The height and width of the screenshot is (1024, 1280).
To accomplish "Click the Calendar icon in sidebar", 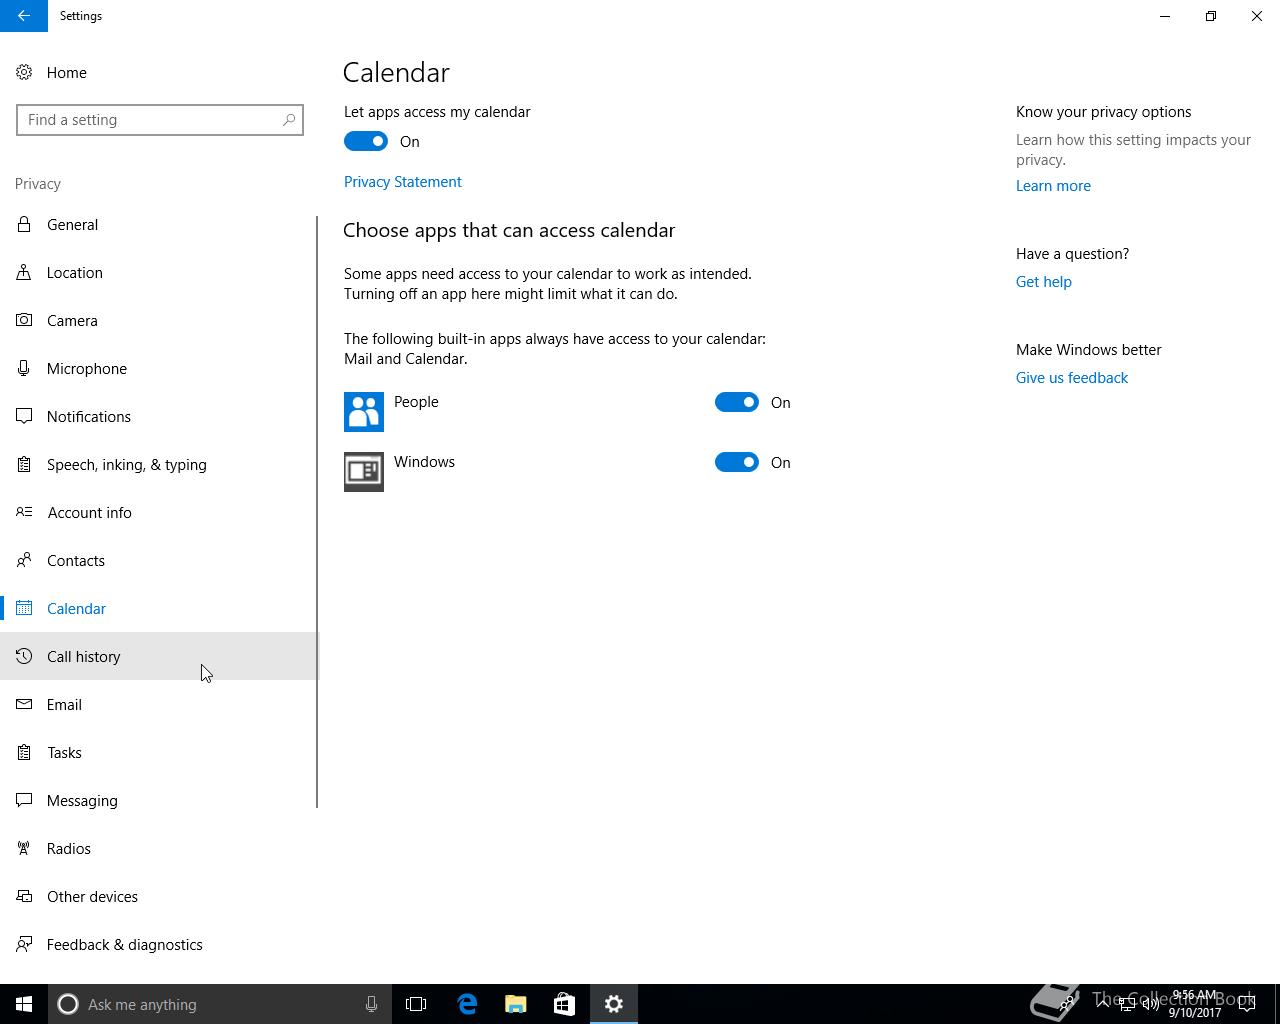I will [24, 608].
